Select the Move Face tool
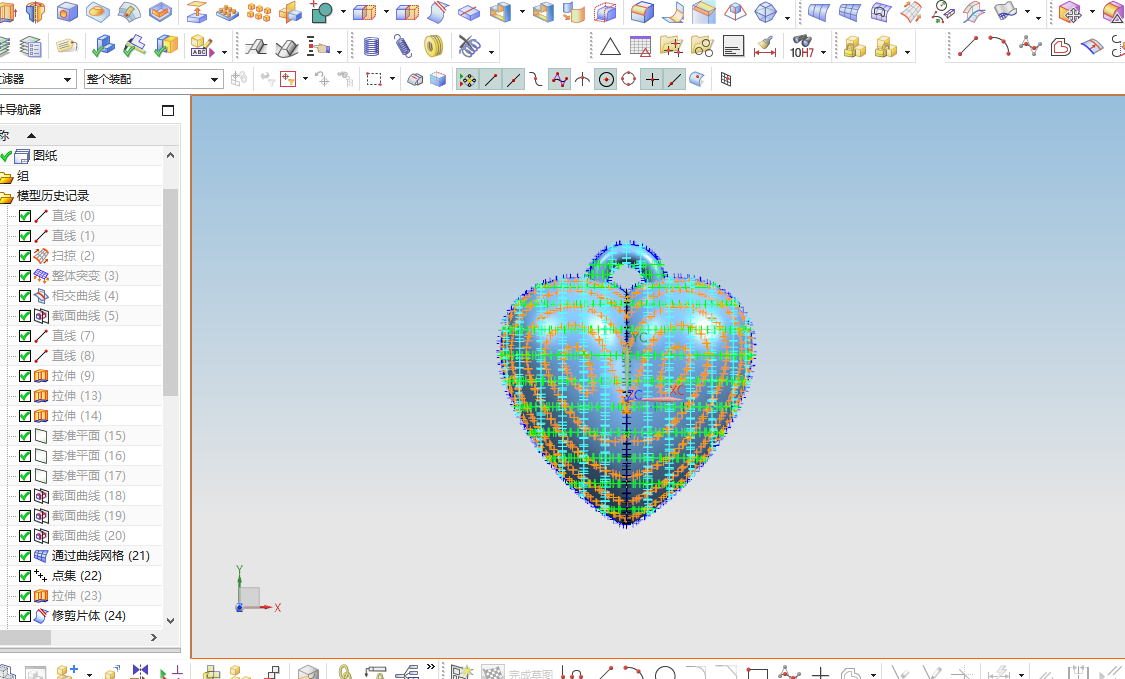The image size is (1125, 679). [1069, 11]
